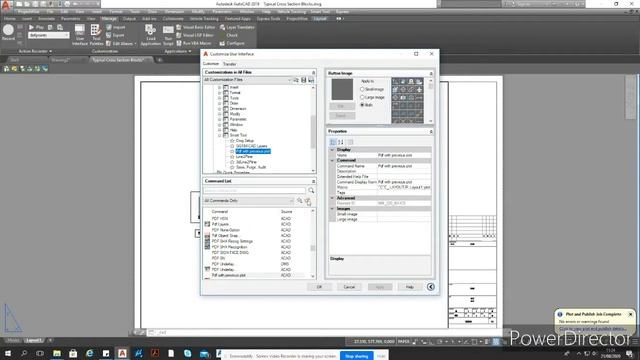
Task: Select Dwg Setup in Smart Tool tree
Action: tap(245, 141)
